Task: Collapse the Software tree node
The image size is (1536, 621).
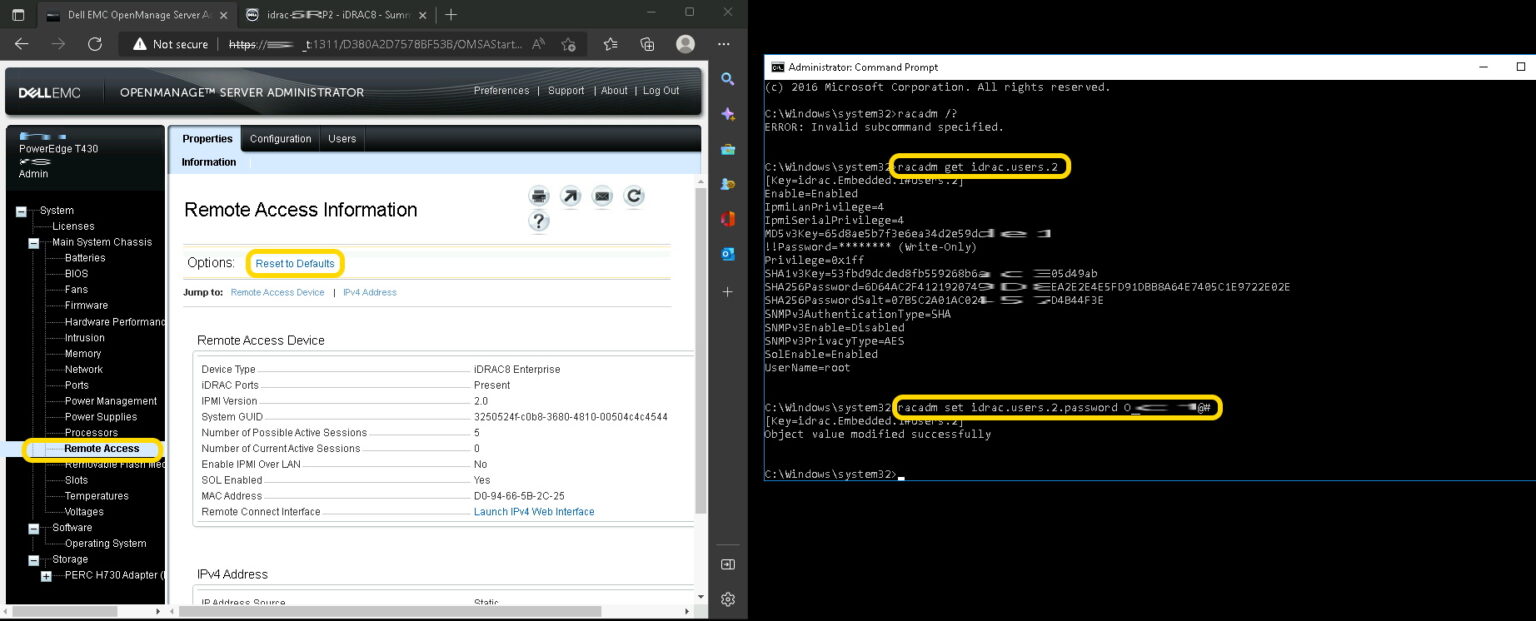Action: coord(33,528)
